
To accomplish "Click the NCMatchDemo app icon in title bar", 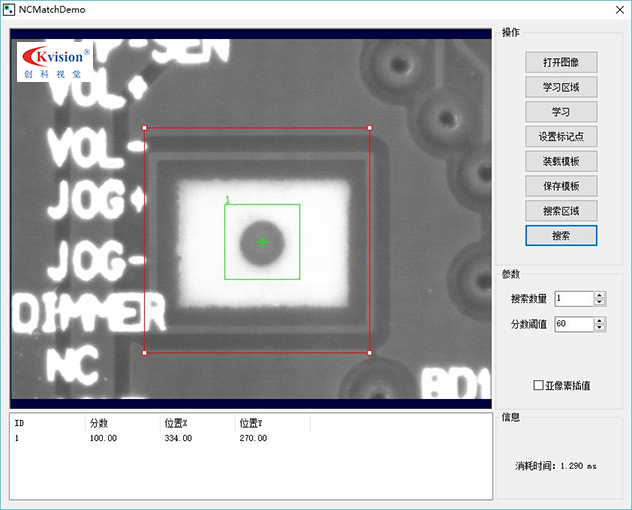I will click(10, 10).
